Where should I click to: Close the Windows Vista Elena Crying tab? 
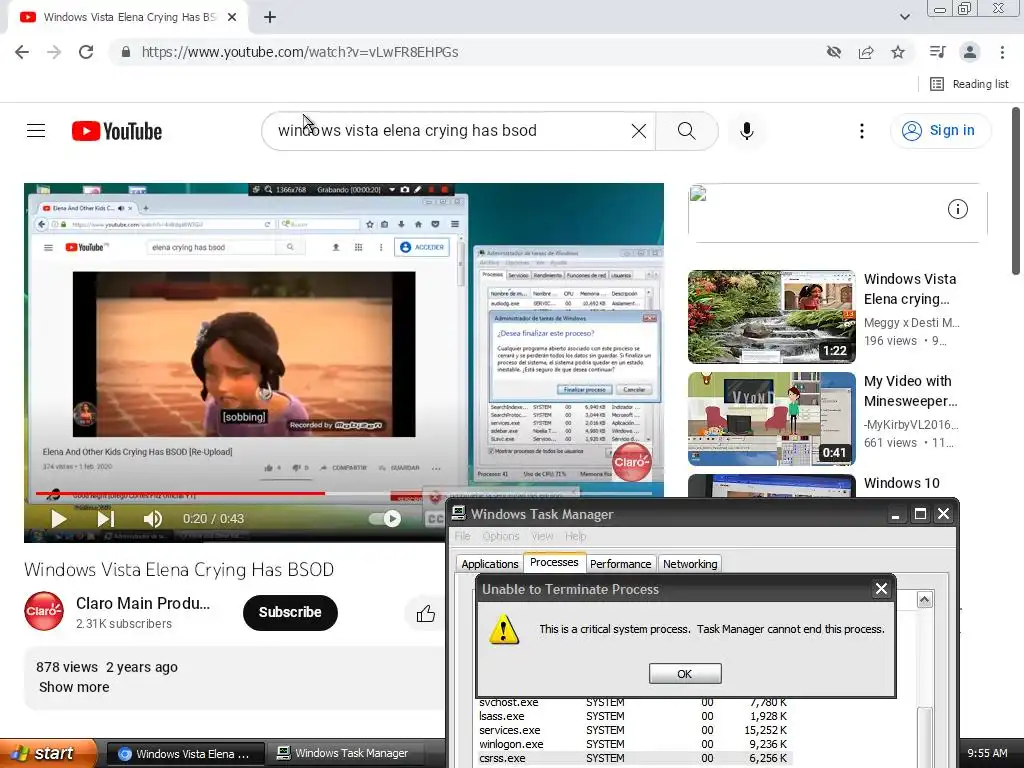coord(232,18)
